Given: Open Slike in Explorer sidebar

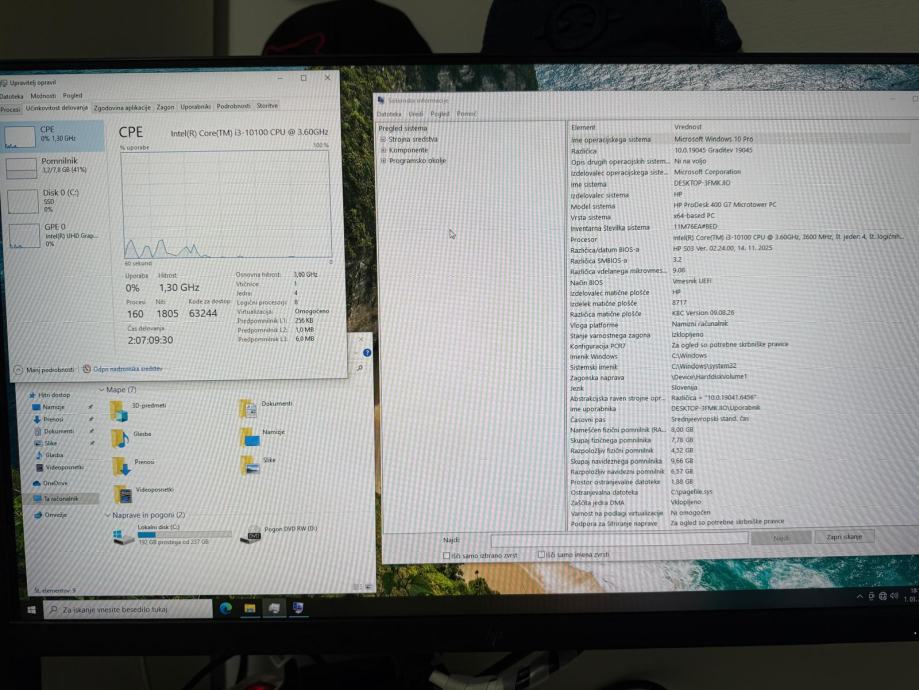Looking at the screenshot, I should [x=46, y=443].
